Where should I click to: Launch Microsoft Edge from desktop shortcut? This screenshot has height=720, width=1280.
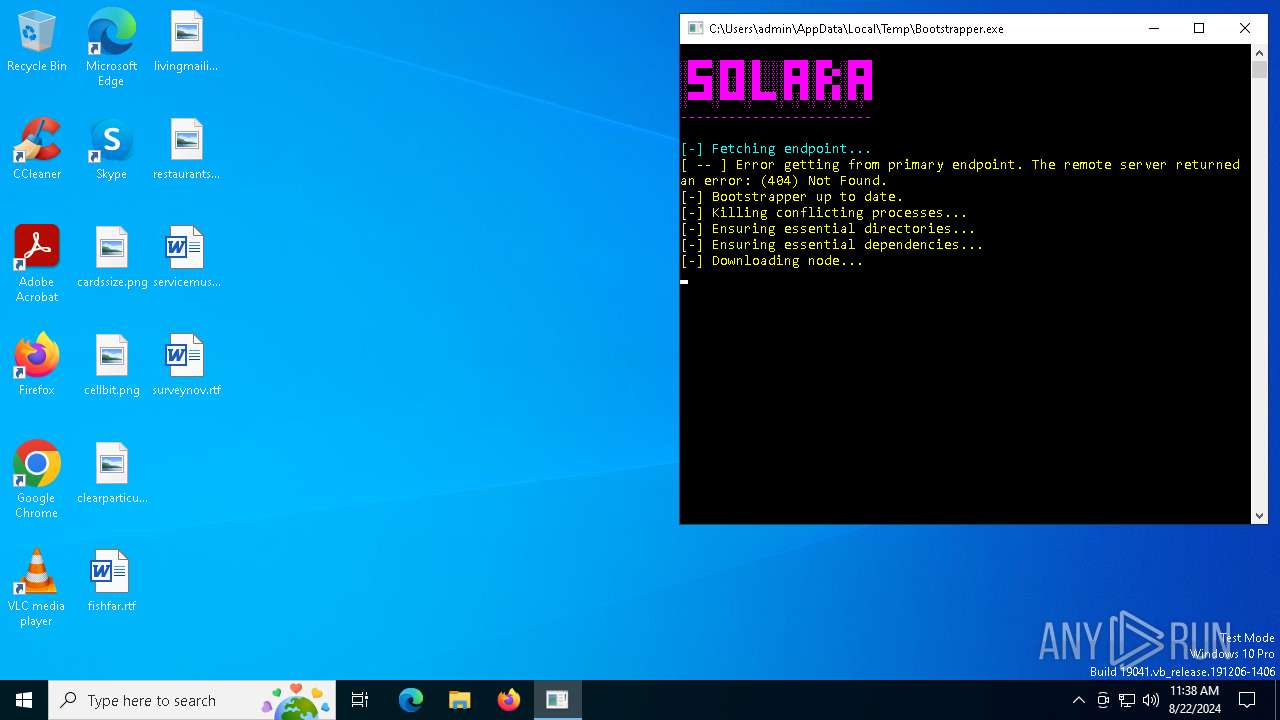point(111,48)
